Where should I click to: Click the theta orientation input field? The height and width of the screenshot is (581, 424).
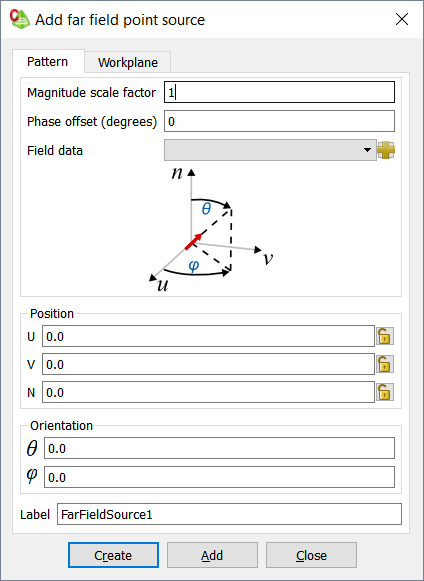point(219,448)
